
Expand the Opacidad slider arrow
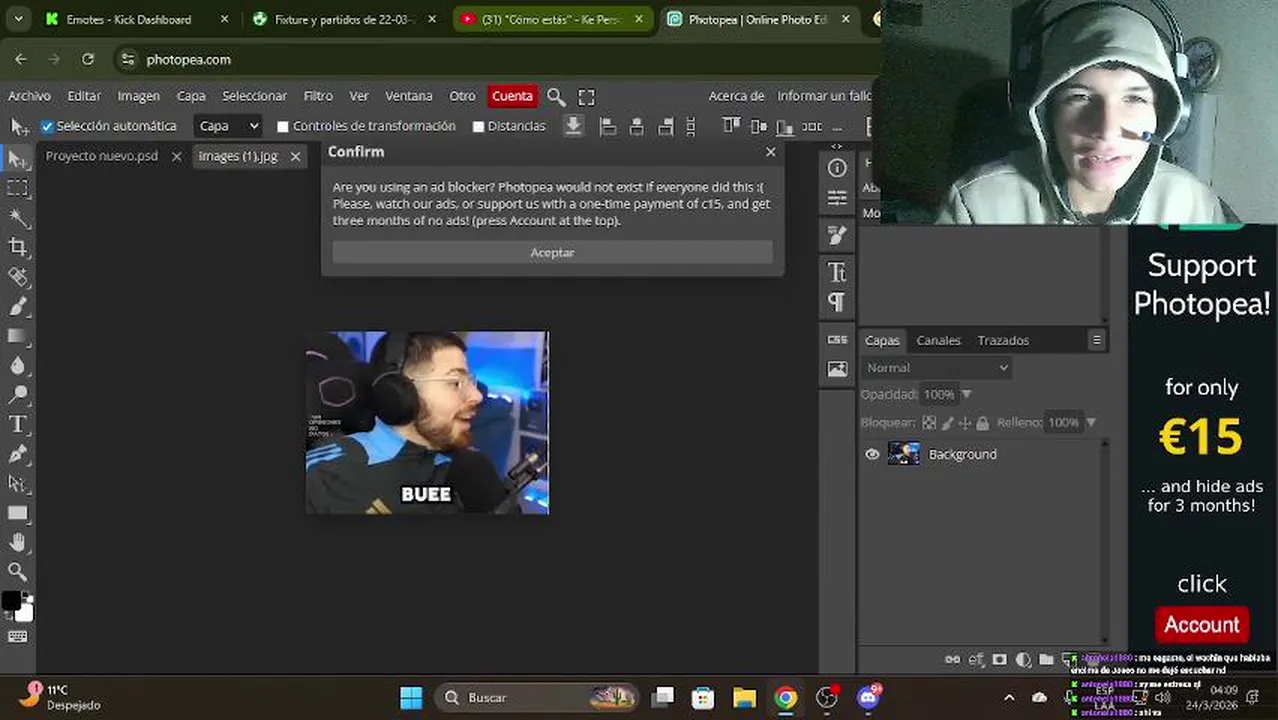[x=966, y=395]
